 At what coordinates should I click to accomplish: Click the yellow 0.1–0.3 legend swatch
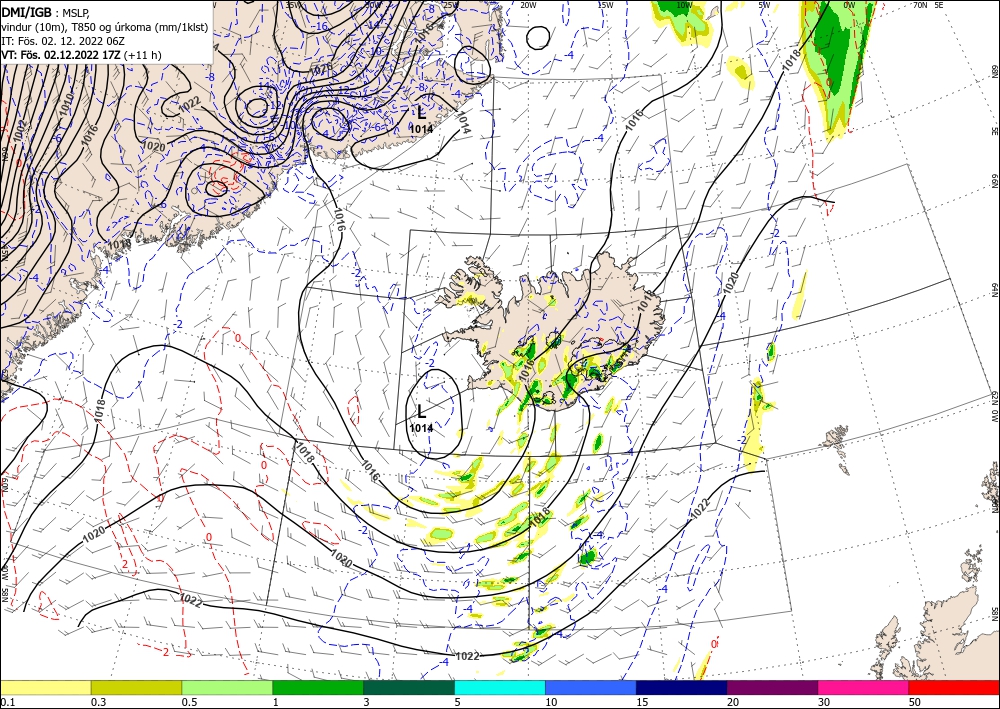pyautogui.click(x=45, y=687)
